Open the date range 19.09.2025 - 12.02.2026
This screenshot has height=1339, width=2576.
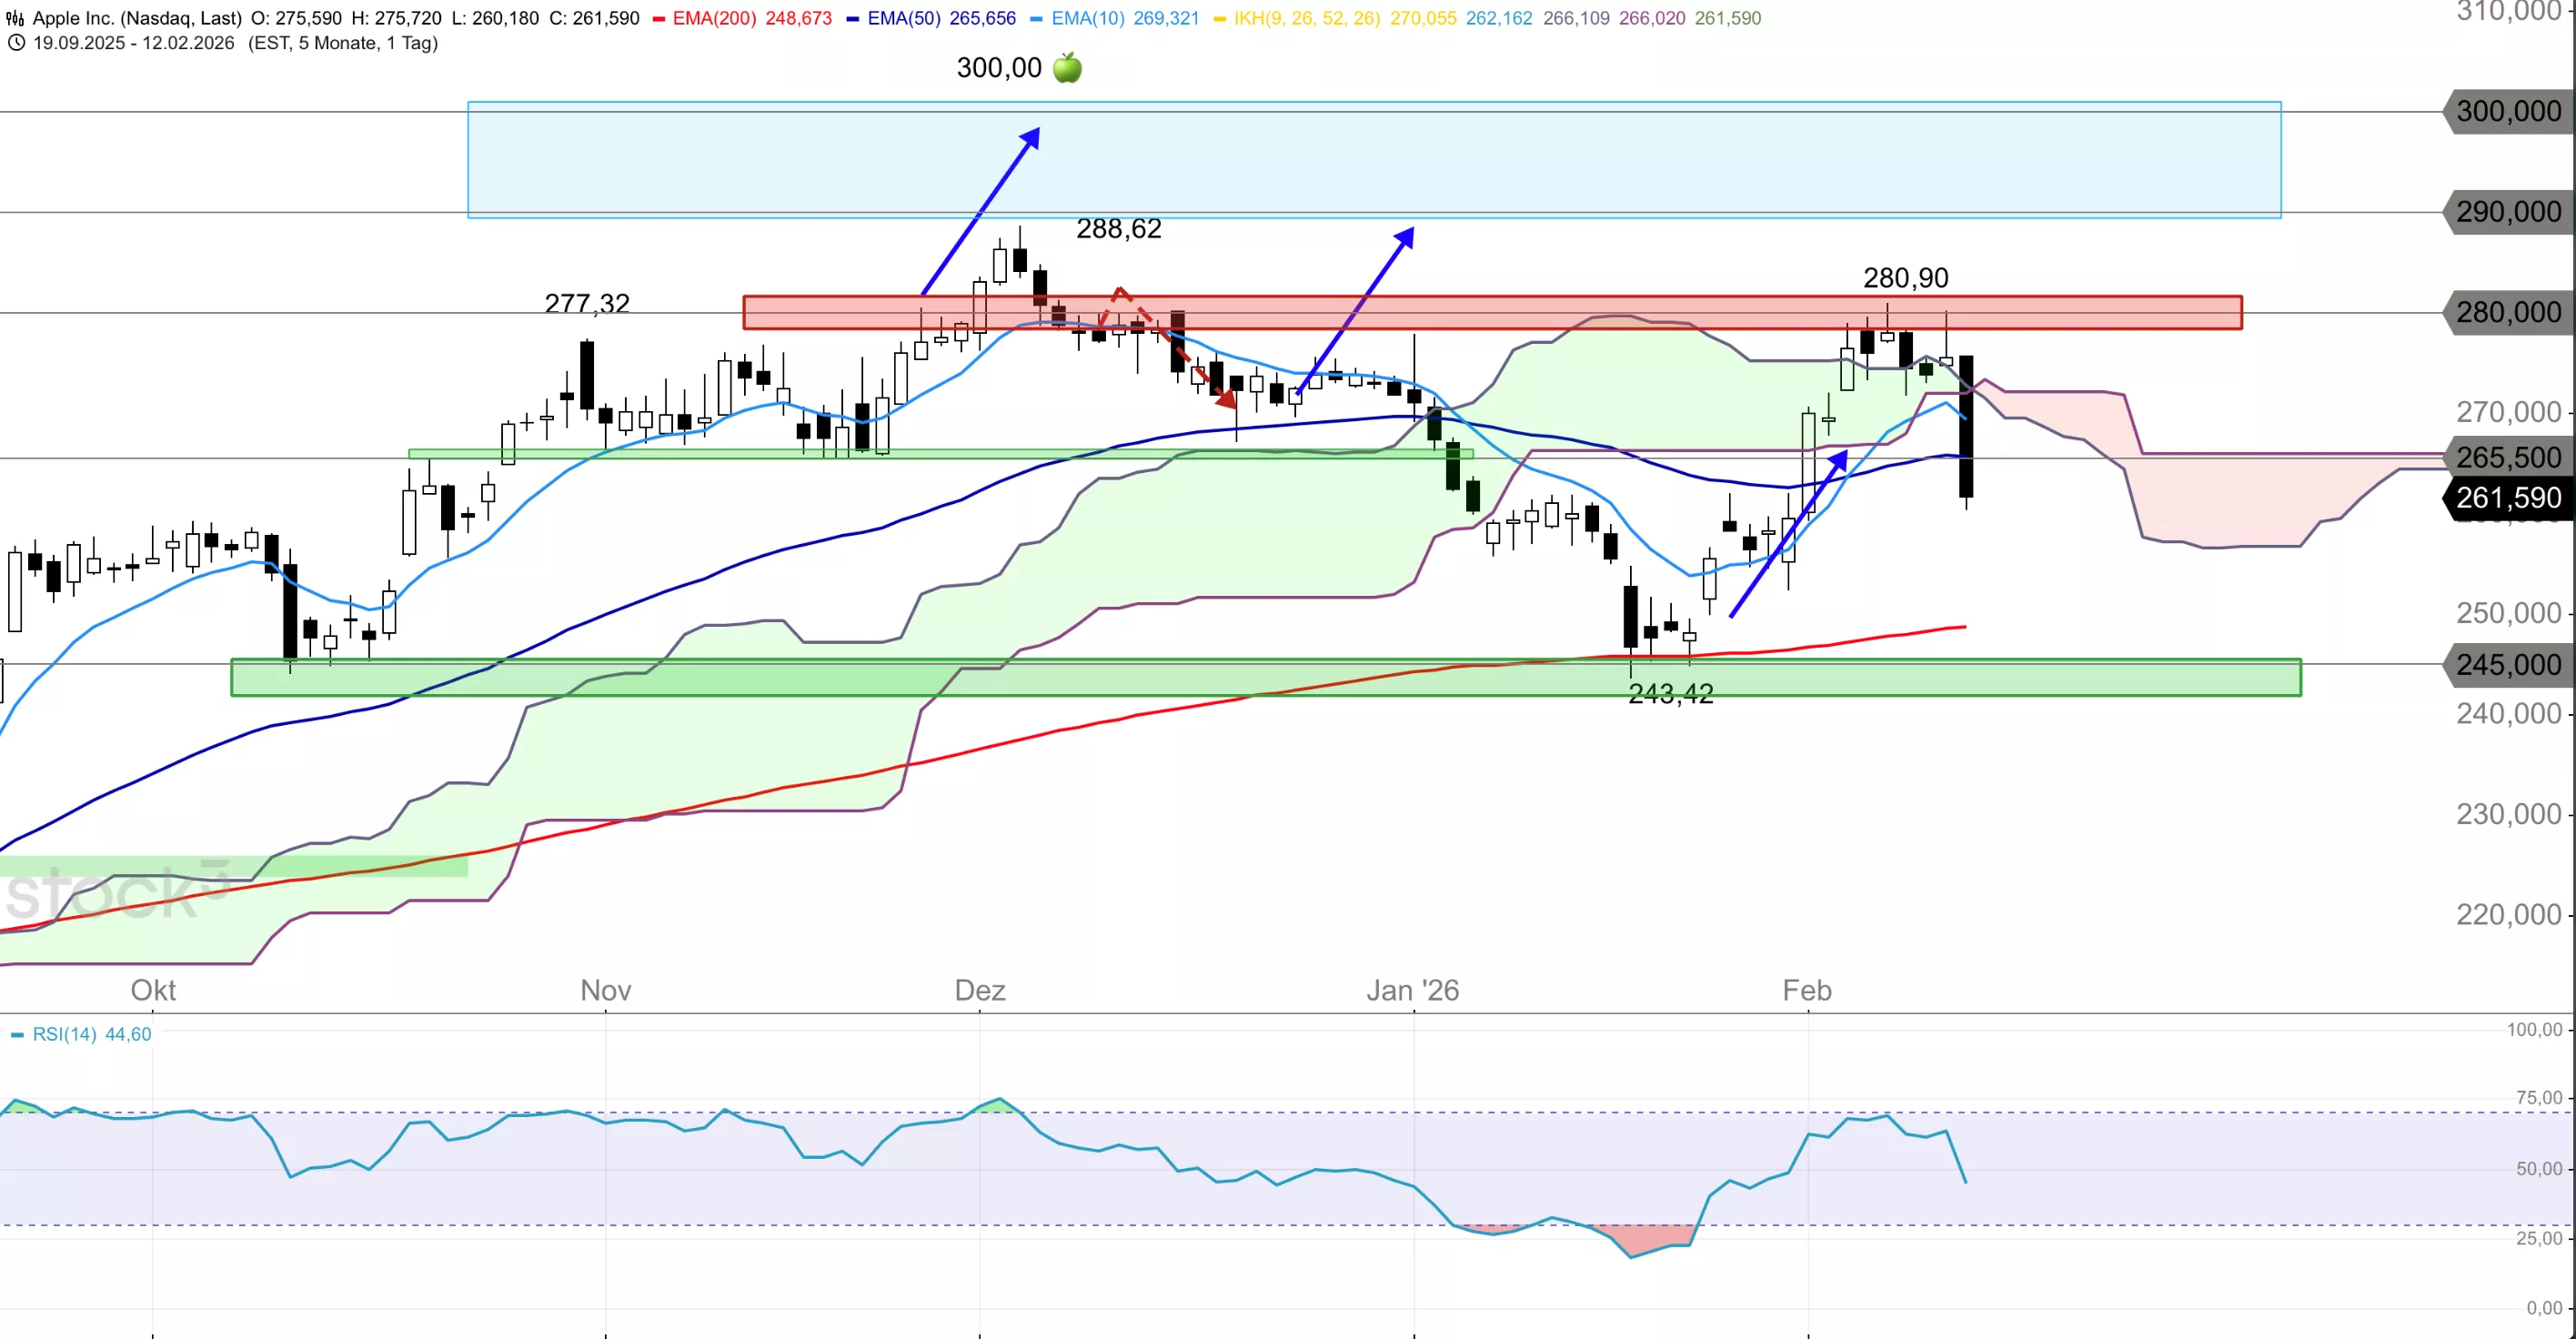[x=134, y=43]
